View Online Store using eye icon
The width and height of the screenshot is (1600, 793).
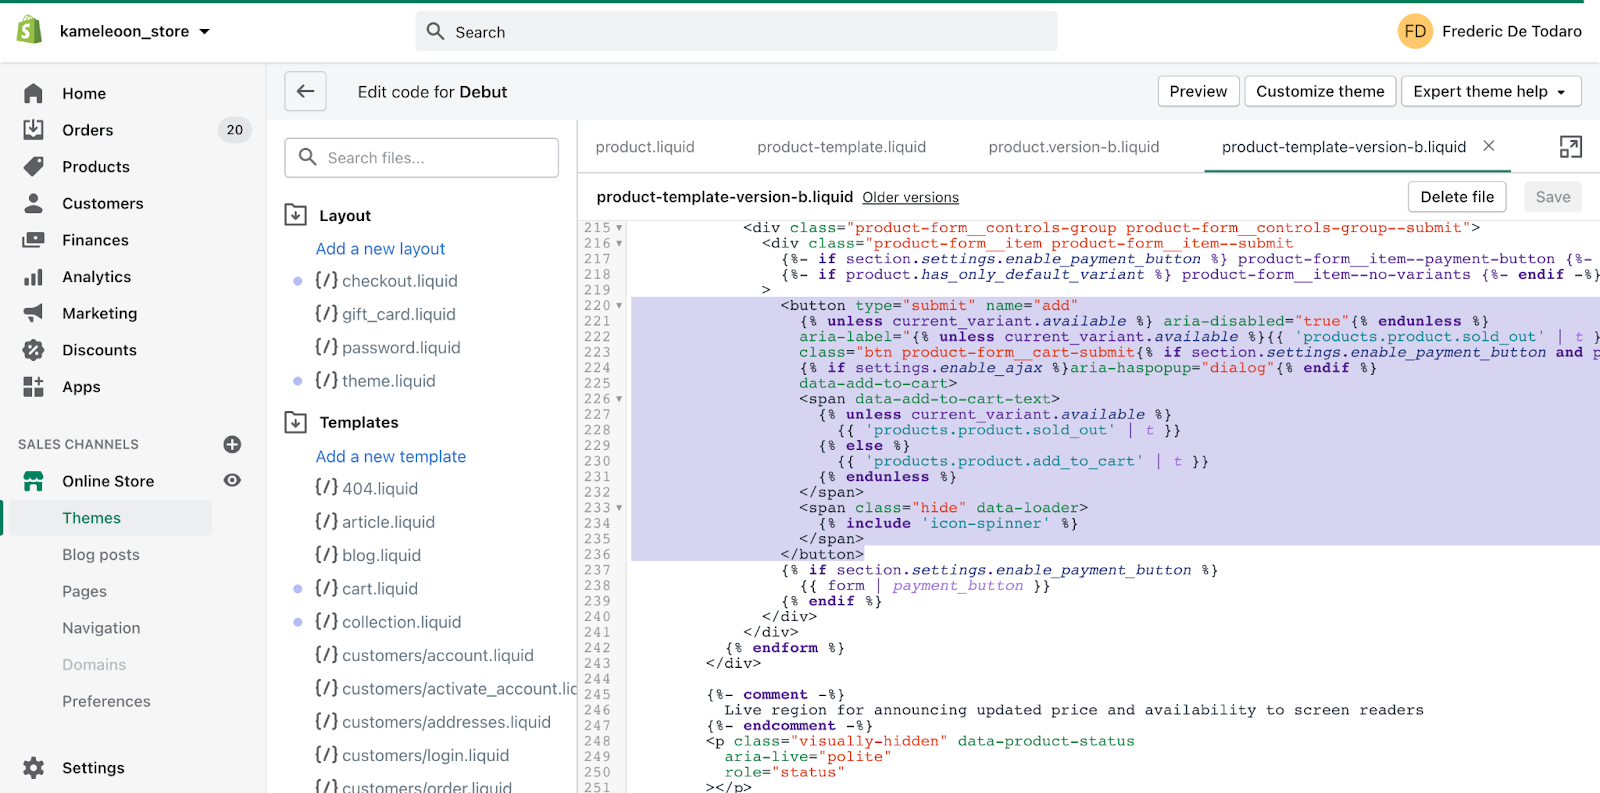coord(232,481)
